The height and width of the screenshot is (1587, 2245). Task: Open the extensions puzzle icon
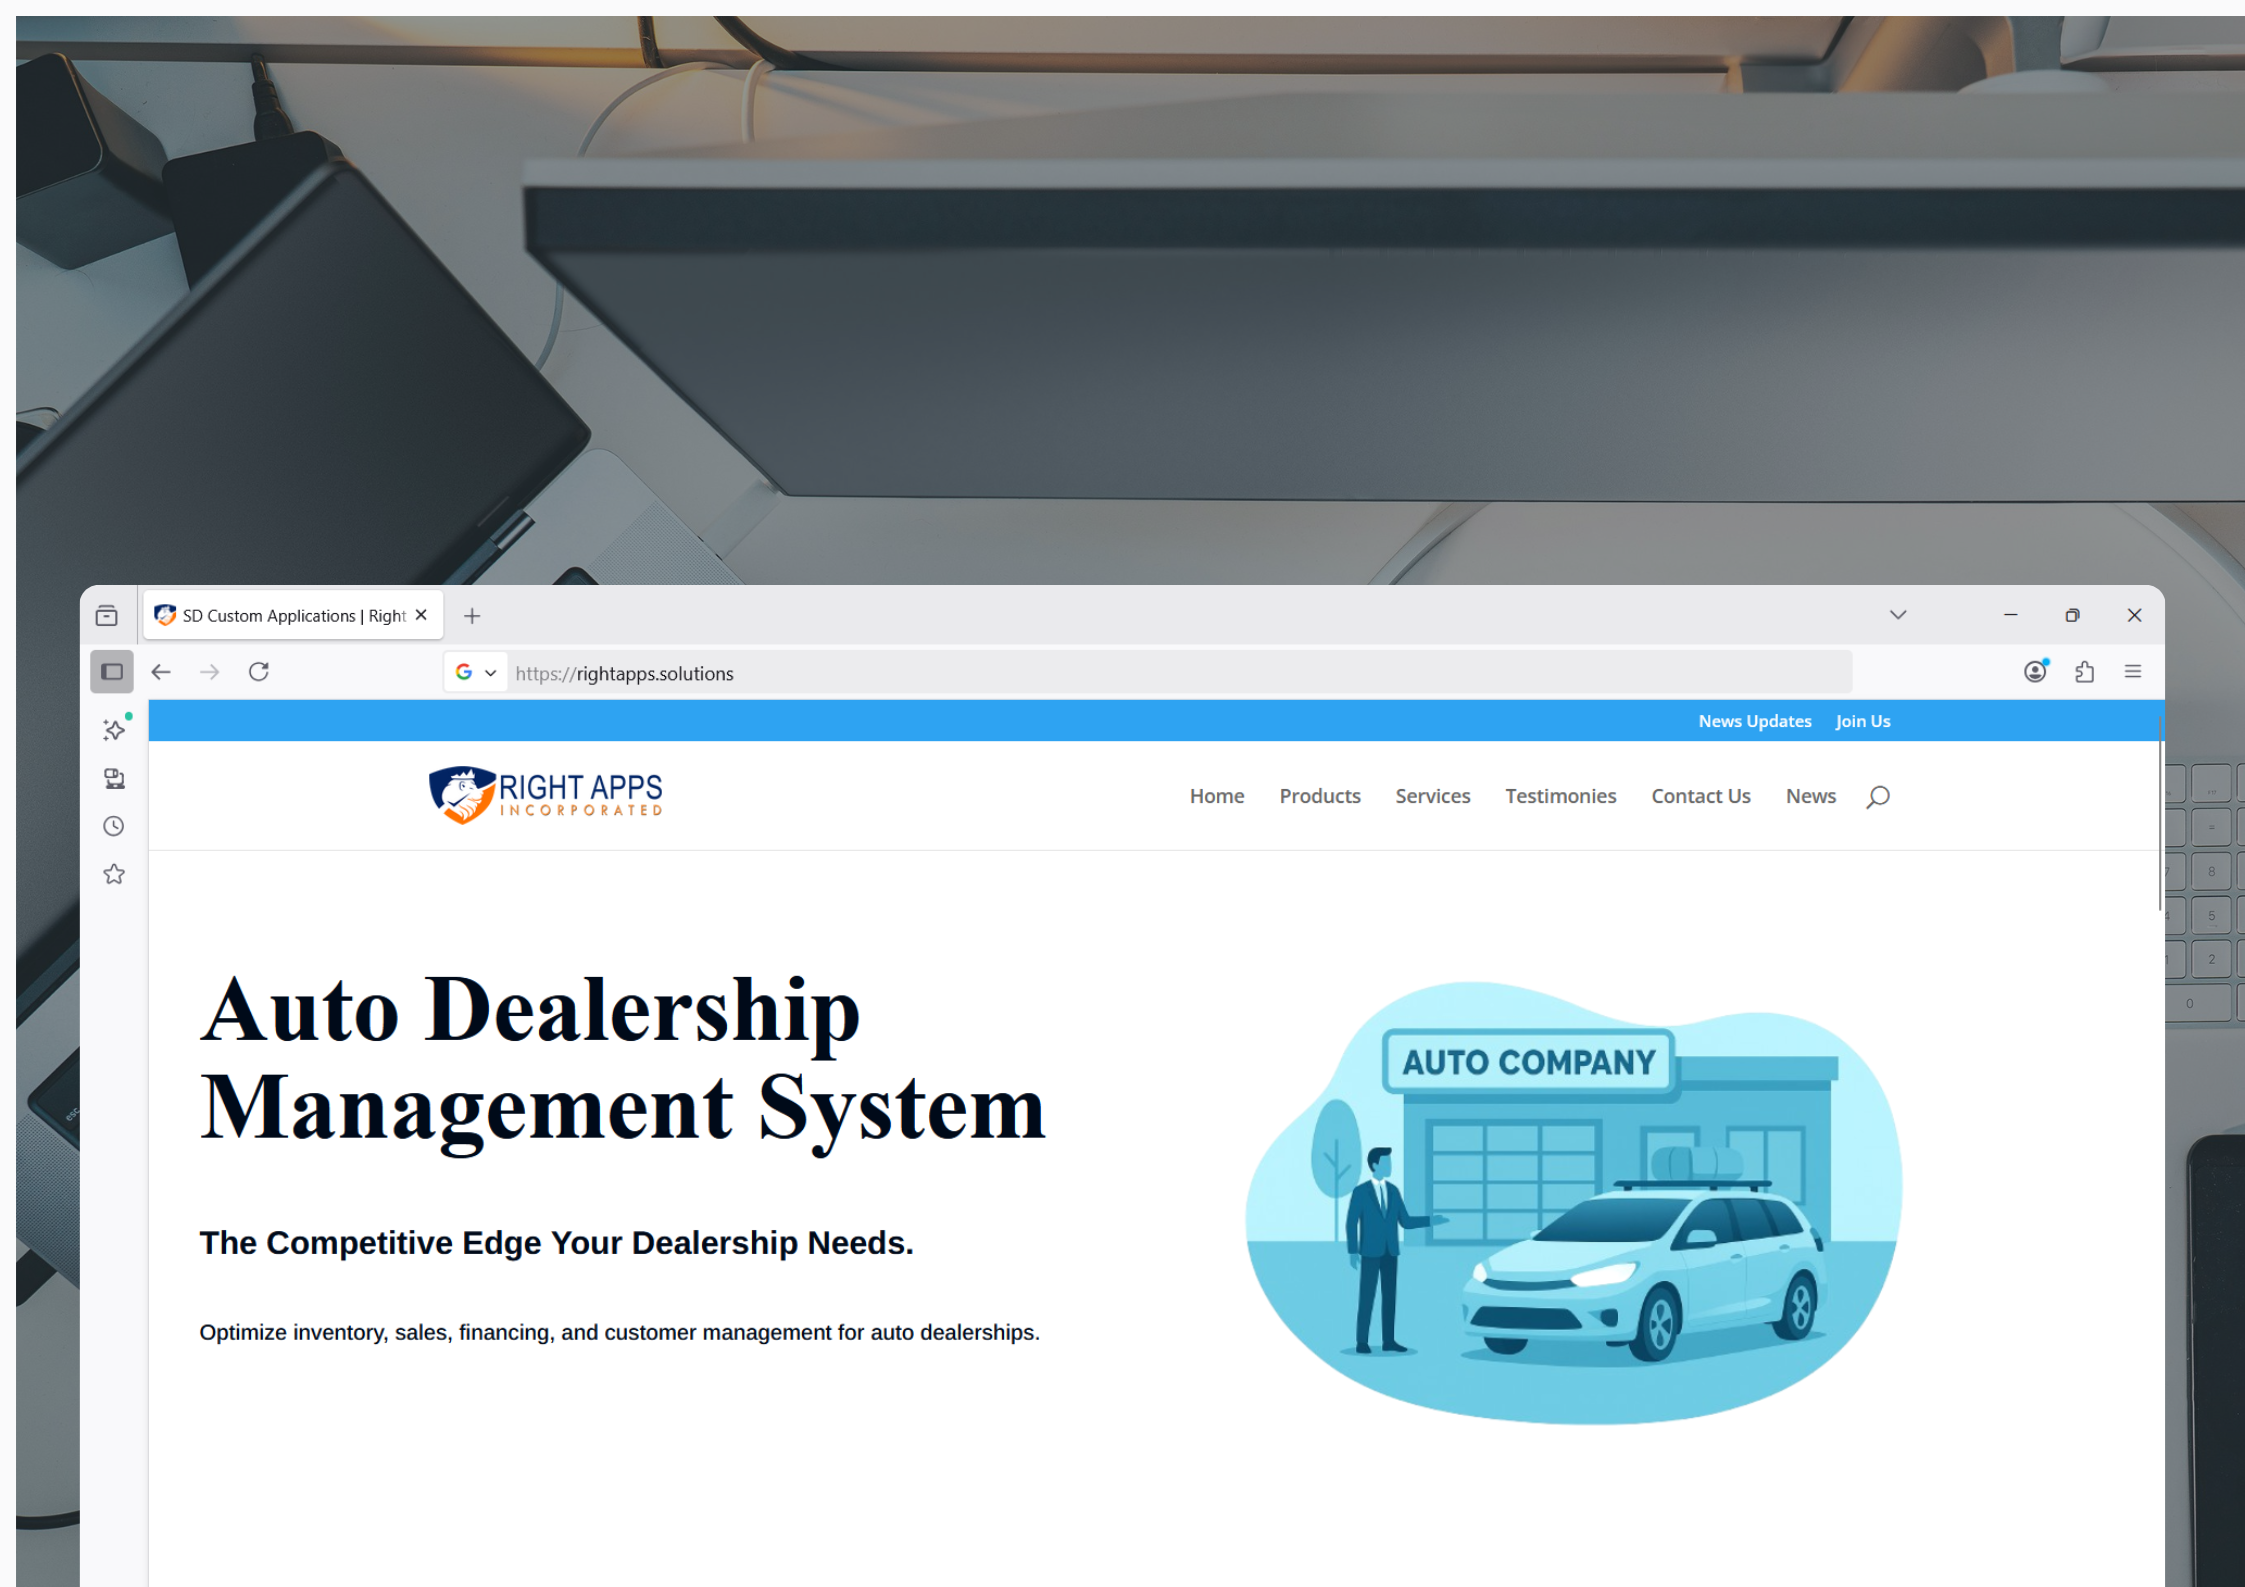point(2084,672)
